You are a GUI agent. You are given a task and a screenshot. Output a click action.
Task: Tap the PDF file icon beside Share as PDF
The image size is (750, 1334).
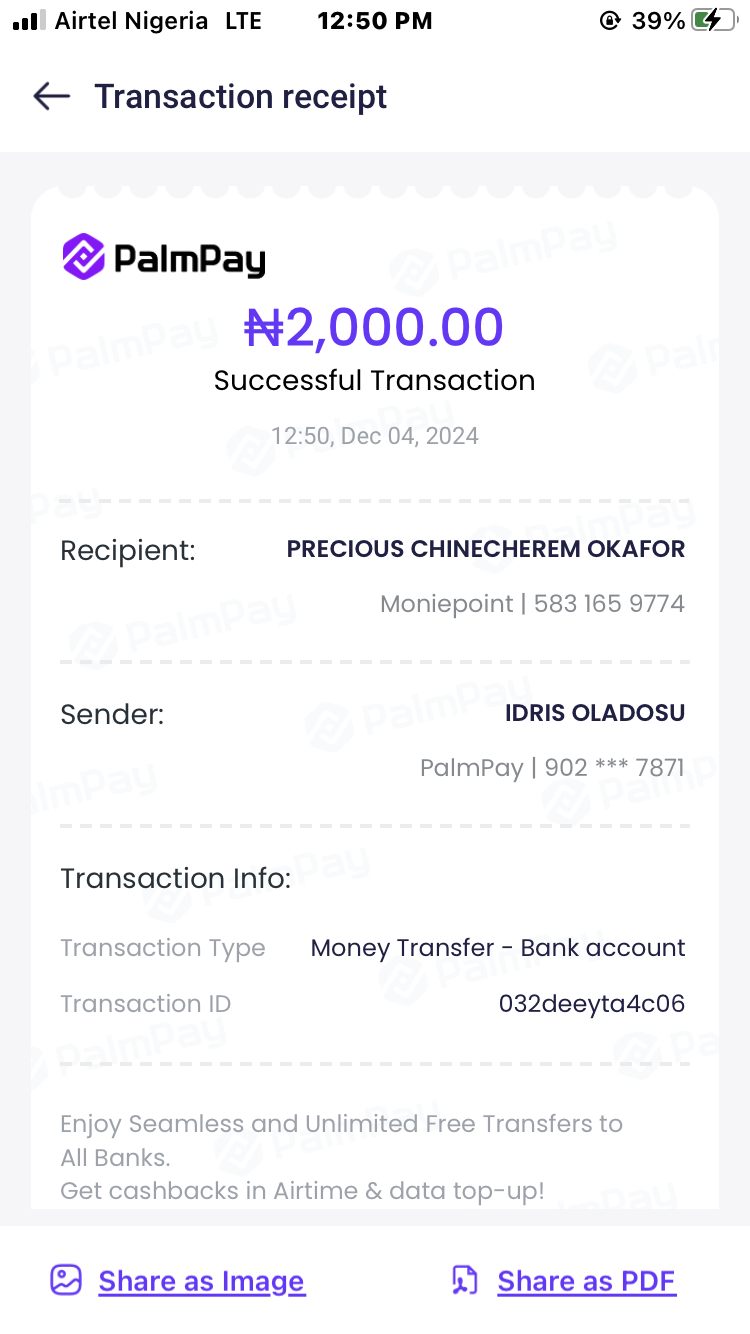[465, 1280]
